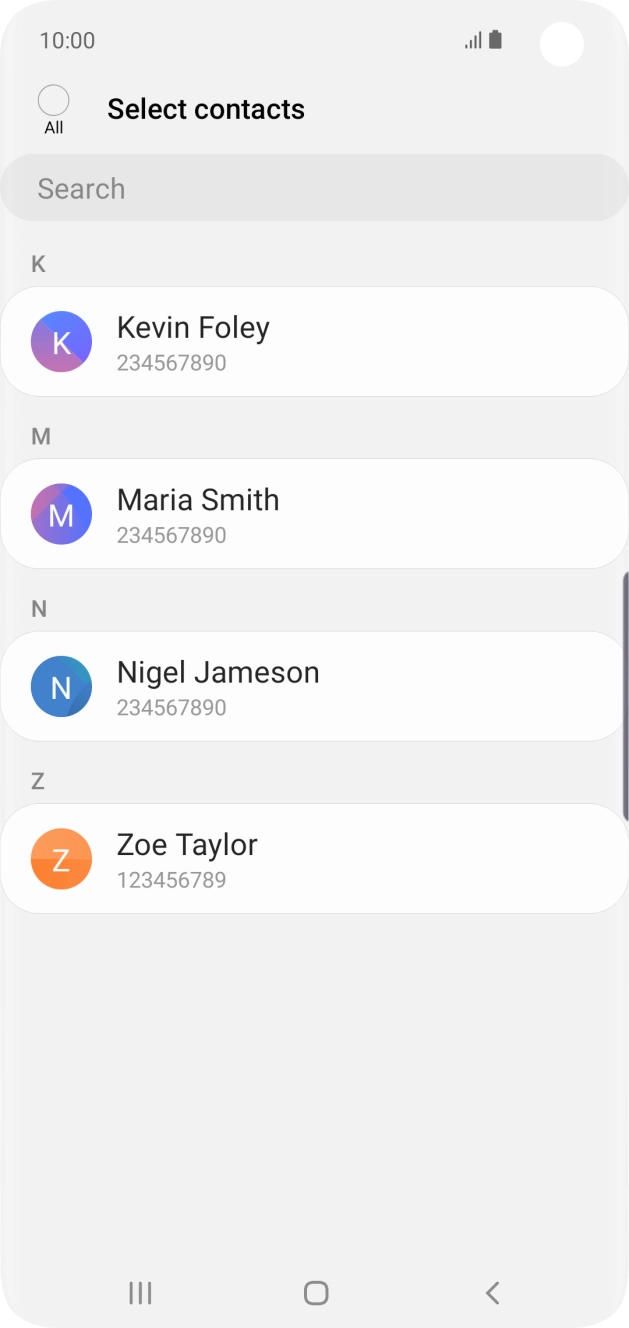Tap Maria Smith's M avatar icon
The image size is (629, 1328).
(61, 514)
